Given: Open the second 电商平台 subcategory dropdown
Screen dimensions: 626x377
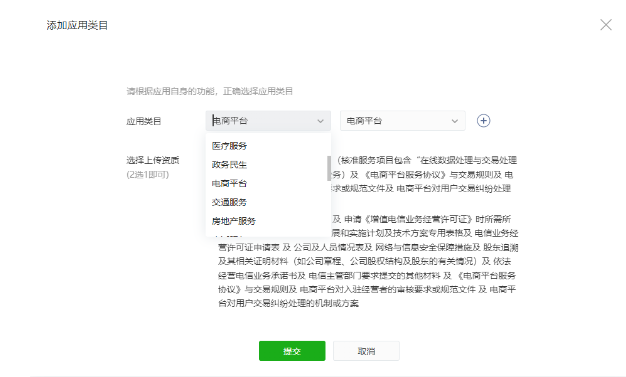Looking at the screenshot, I should [402, 121].
